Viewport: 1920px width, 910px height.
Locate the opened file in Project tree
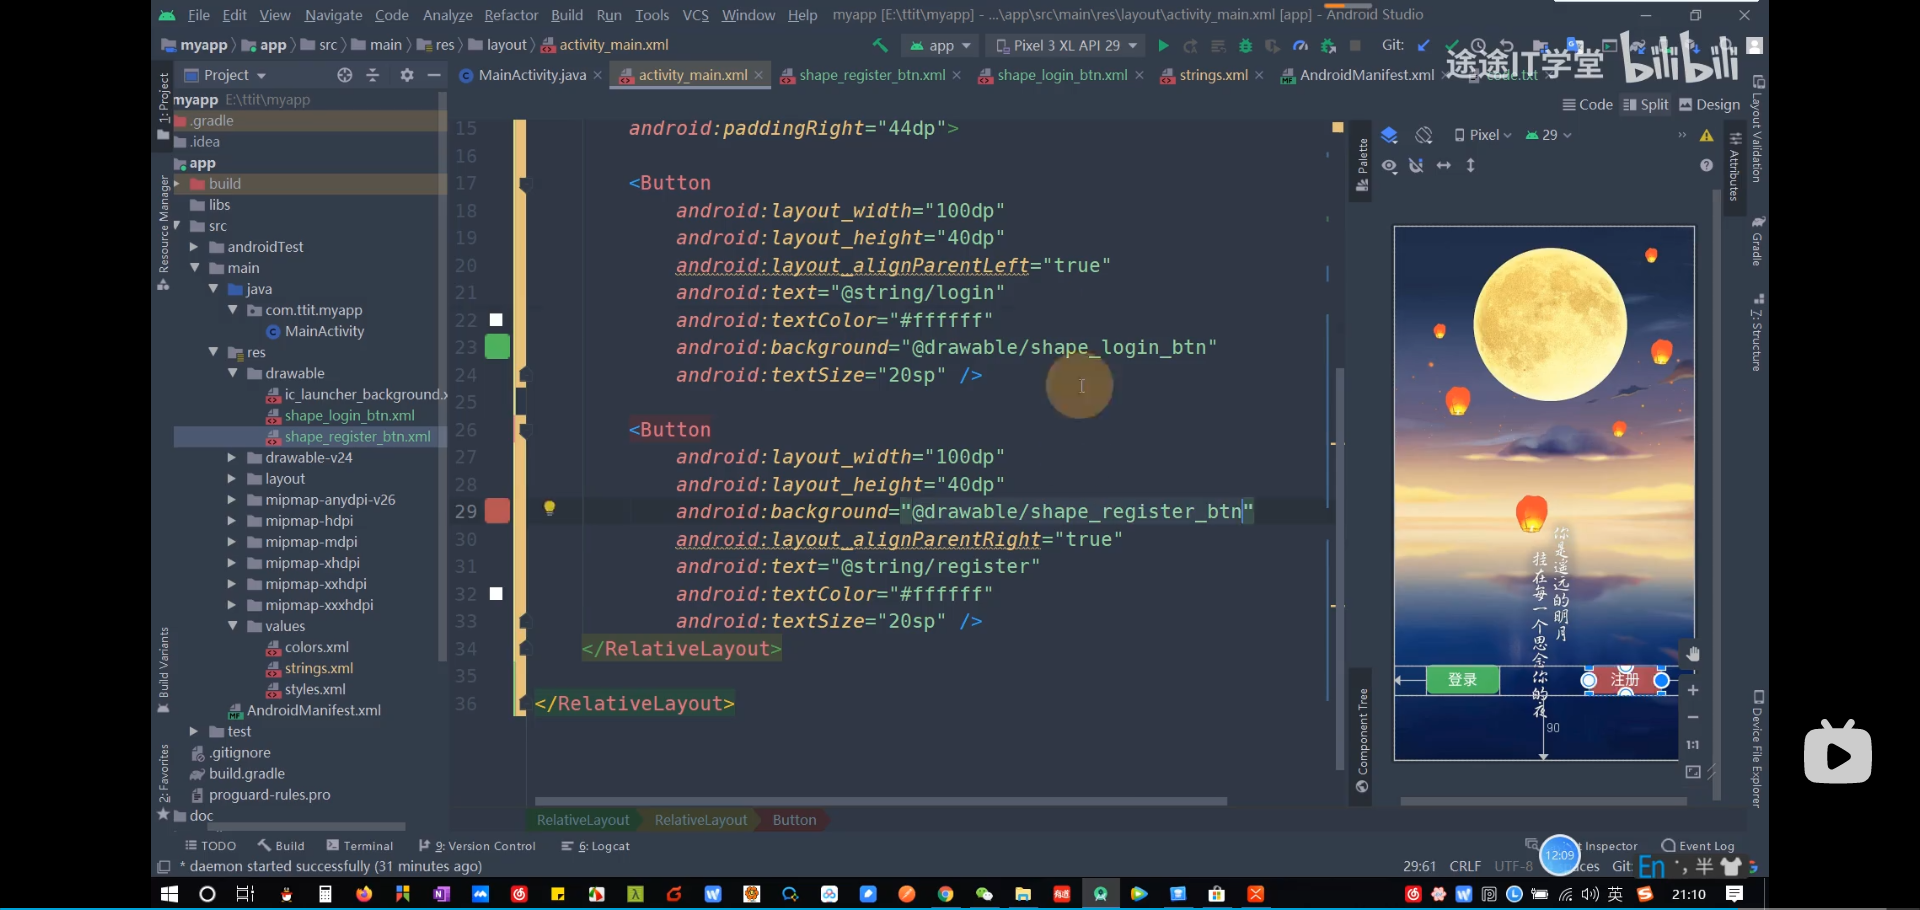[x=345, y=75]
